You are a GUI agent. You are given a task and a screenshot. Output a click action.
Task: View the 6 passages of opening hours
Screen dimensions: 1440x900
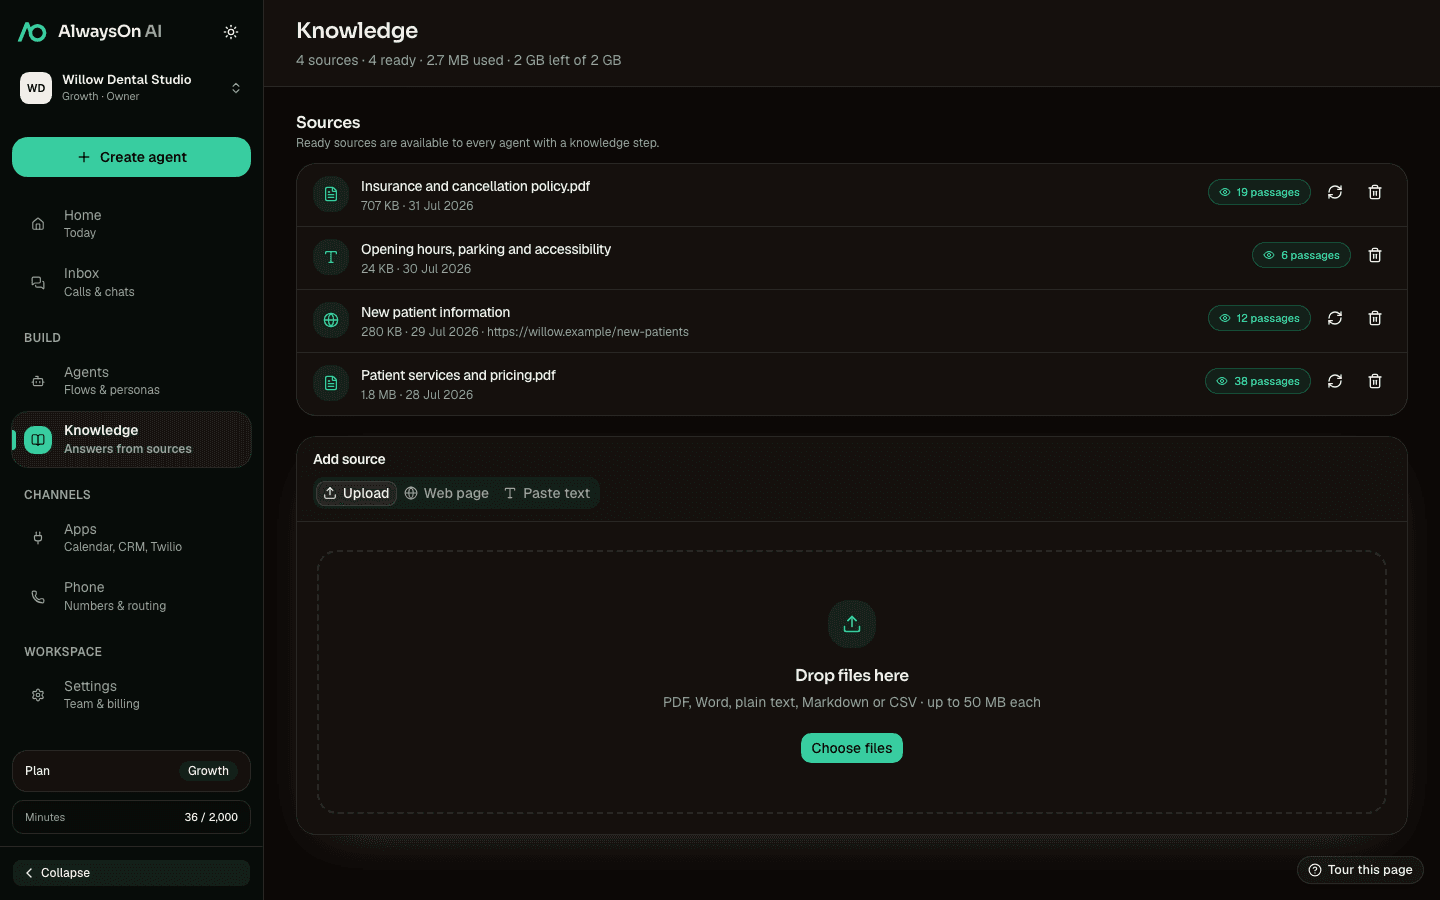[x=1301, y=255]
